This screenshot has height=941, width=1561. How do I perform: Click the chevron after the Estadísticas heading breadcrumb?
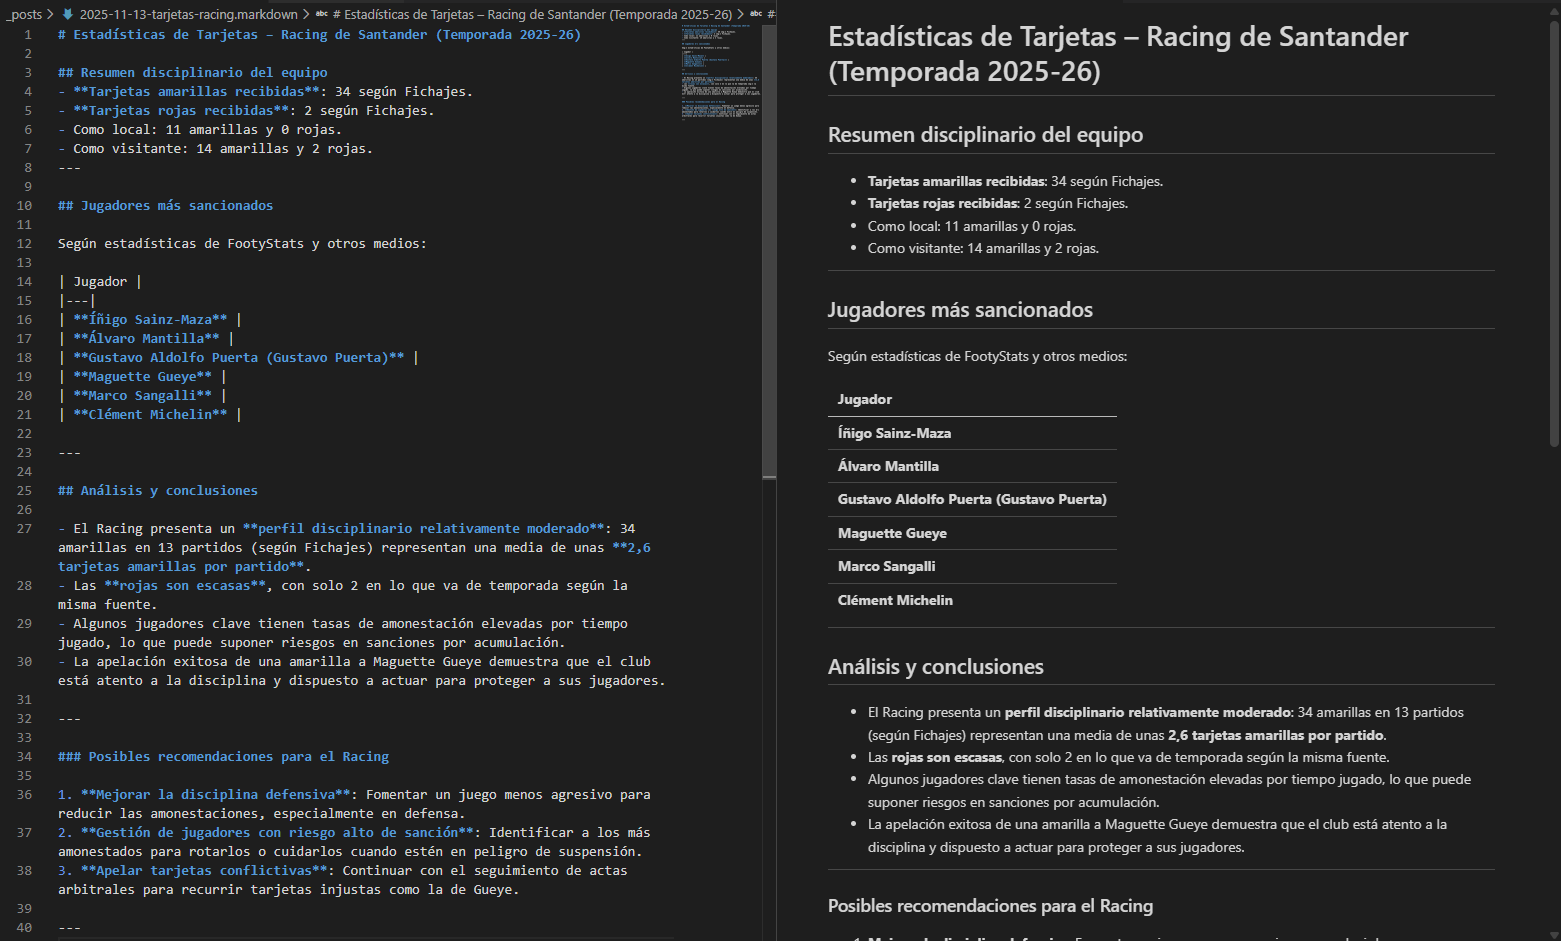741,14
